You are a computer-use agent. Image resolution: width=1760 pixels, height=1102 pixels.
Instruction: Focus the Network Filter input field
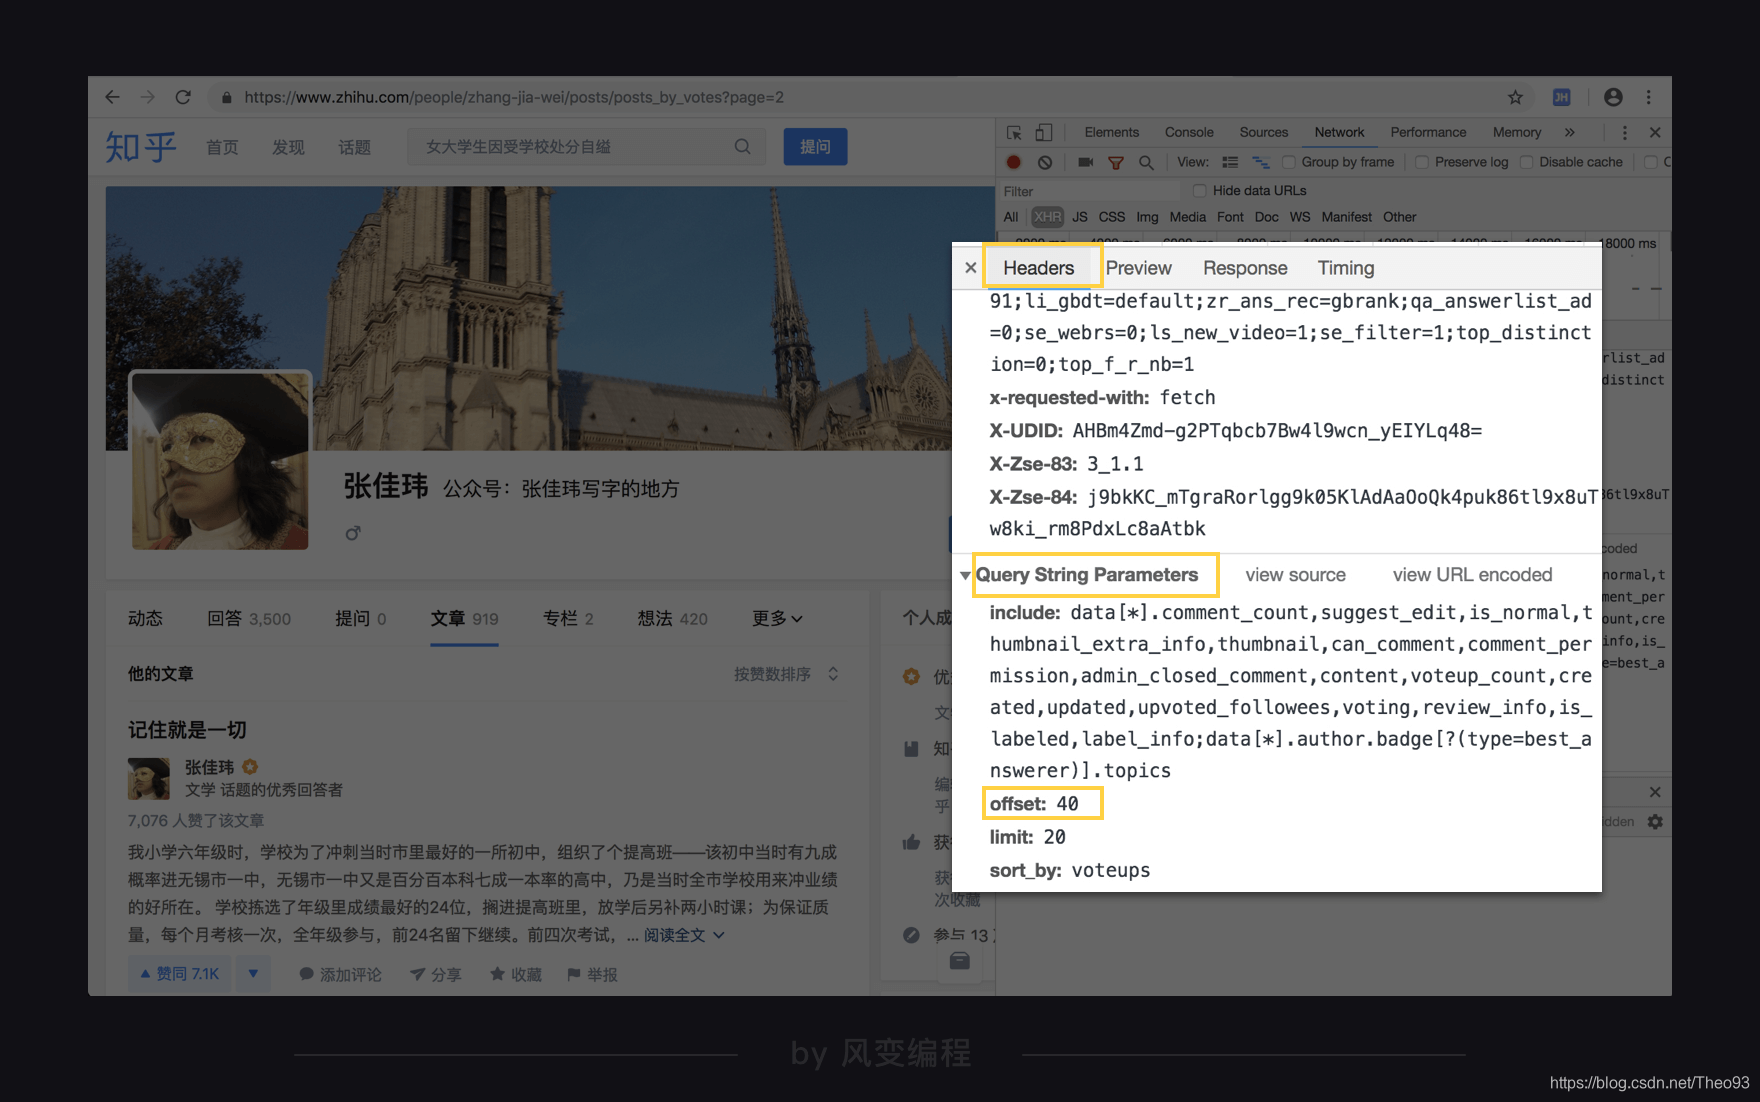[1090, 191]
